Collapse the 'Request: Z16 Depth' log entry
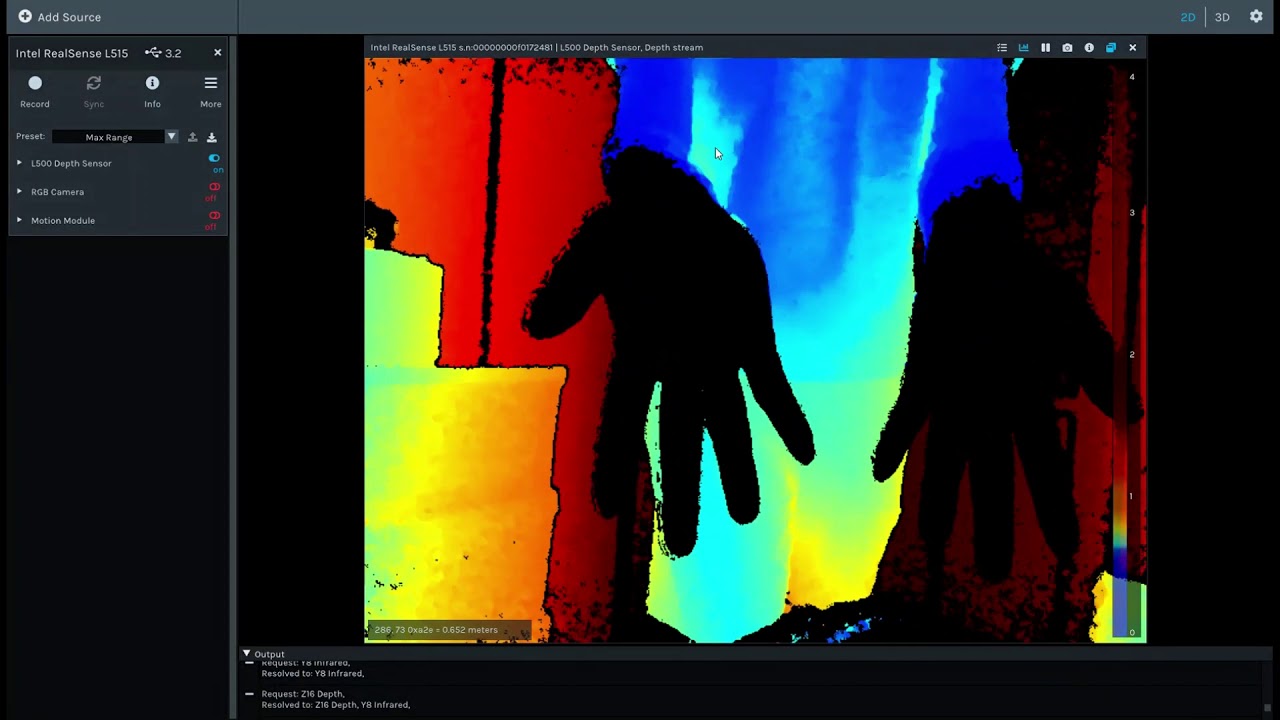This screenshot has width=1280, height=720. pos(249,694)
